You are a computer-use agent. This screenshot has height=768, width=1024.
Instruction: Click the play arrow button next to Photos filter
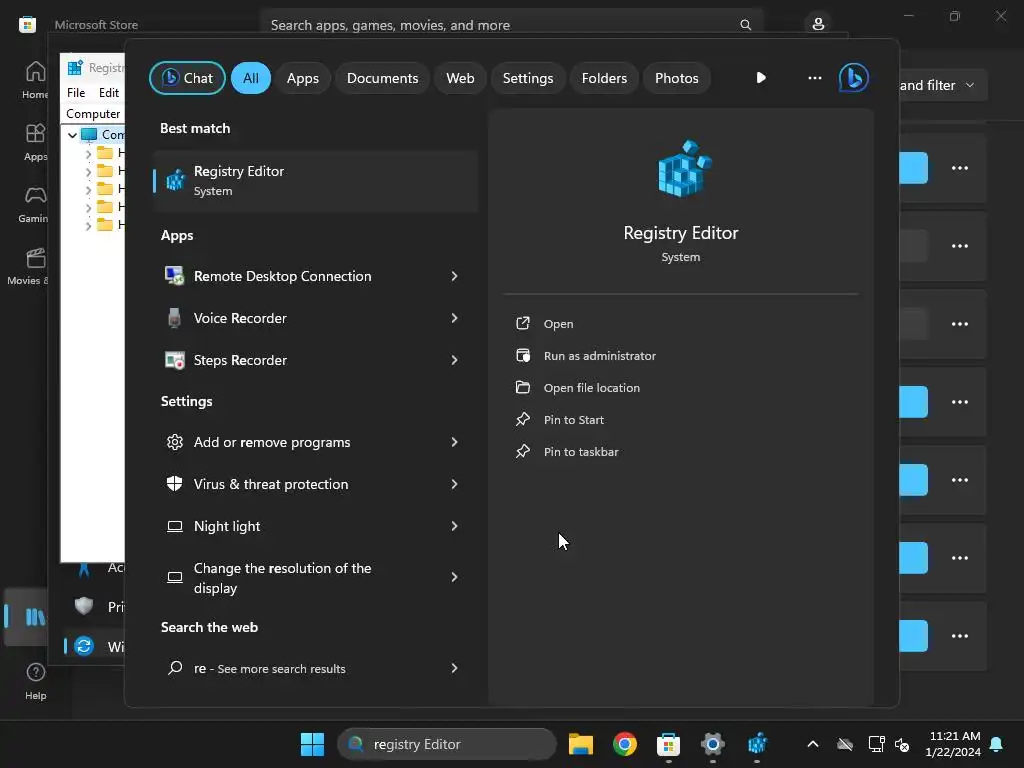click(761, 78)
